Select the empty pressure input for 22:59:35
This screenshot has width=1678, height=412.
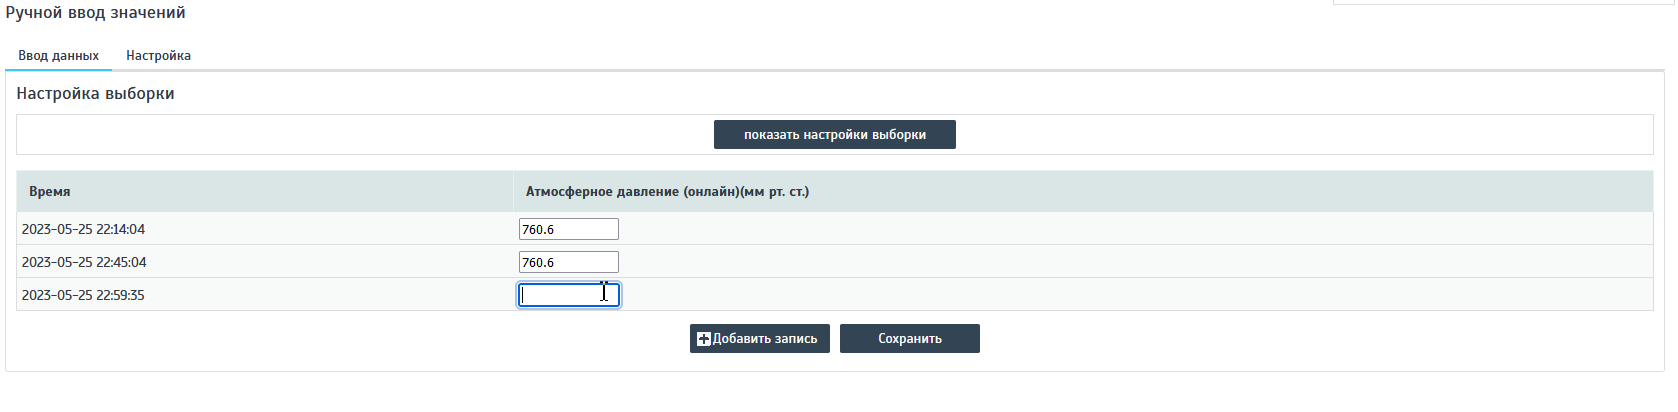568,295
